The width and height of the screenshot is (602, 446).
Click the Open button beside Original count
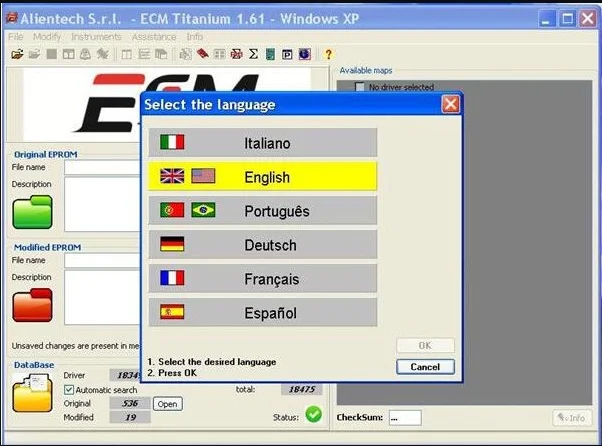tap(167, 404)
